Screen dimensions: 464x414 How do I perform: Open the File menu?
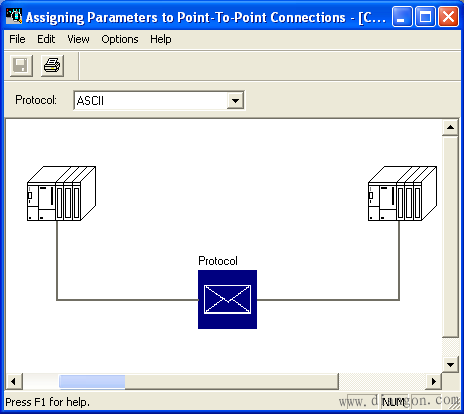[17, 39]
